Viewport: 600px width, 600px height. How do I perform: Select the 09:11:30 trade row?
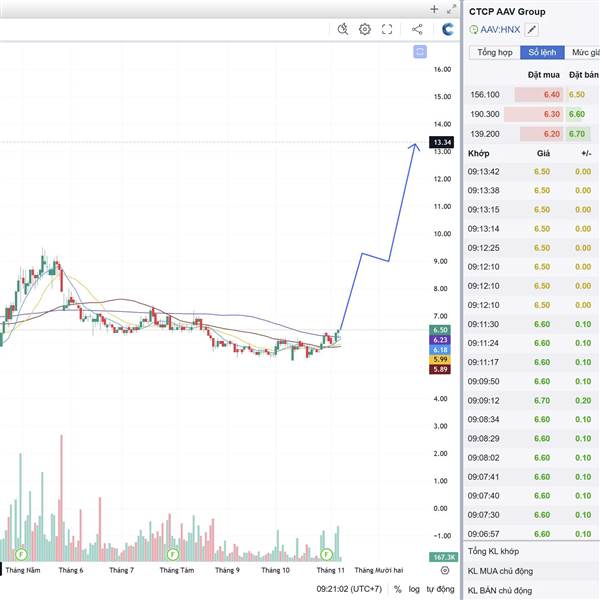532,324
